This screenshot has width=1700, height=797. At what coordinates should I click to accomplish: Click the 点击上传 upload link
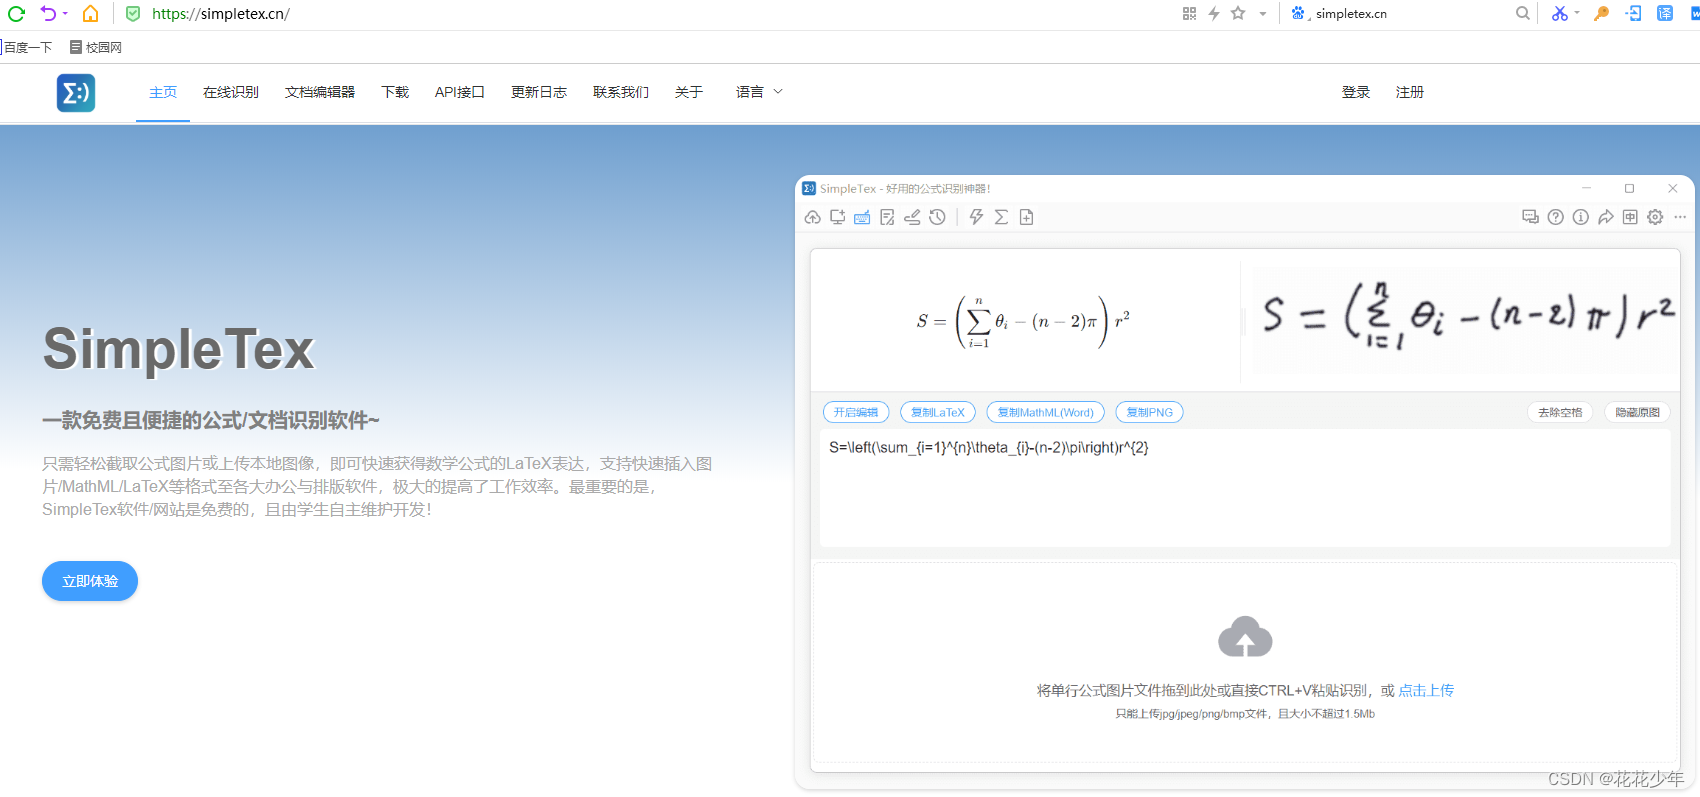(1426, 690)
